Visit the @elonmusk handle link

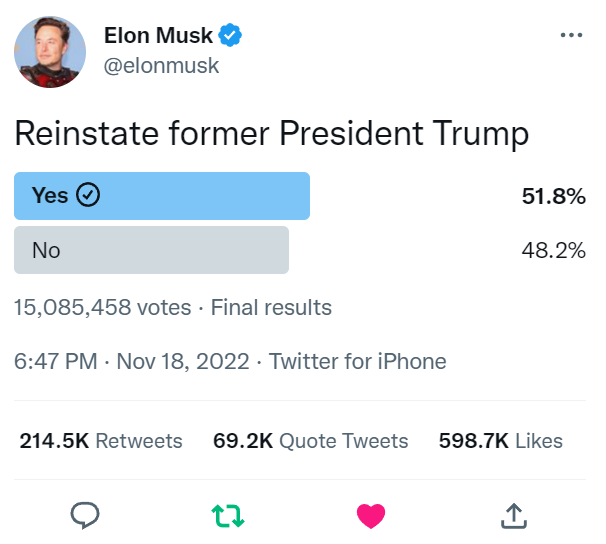point(161,65)
